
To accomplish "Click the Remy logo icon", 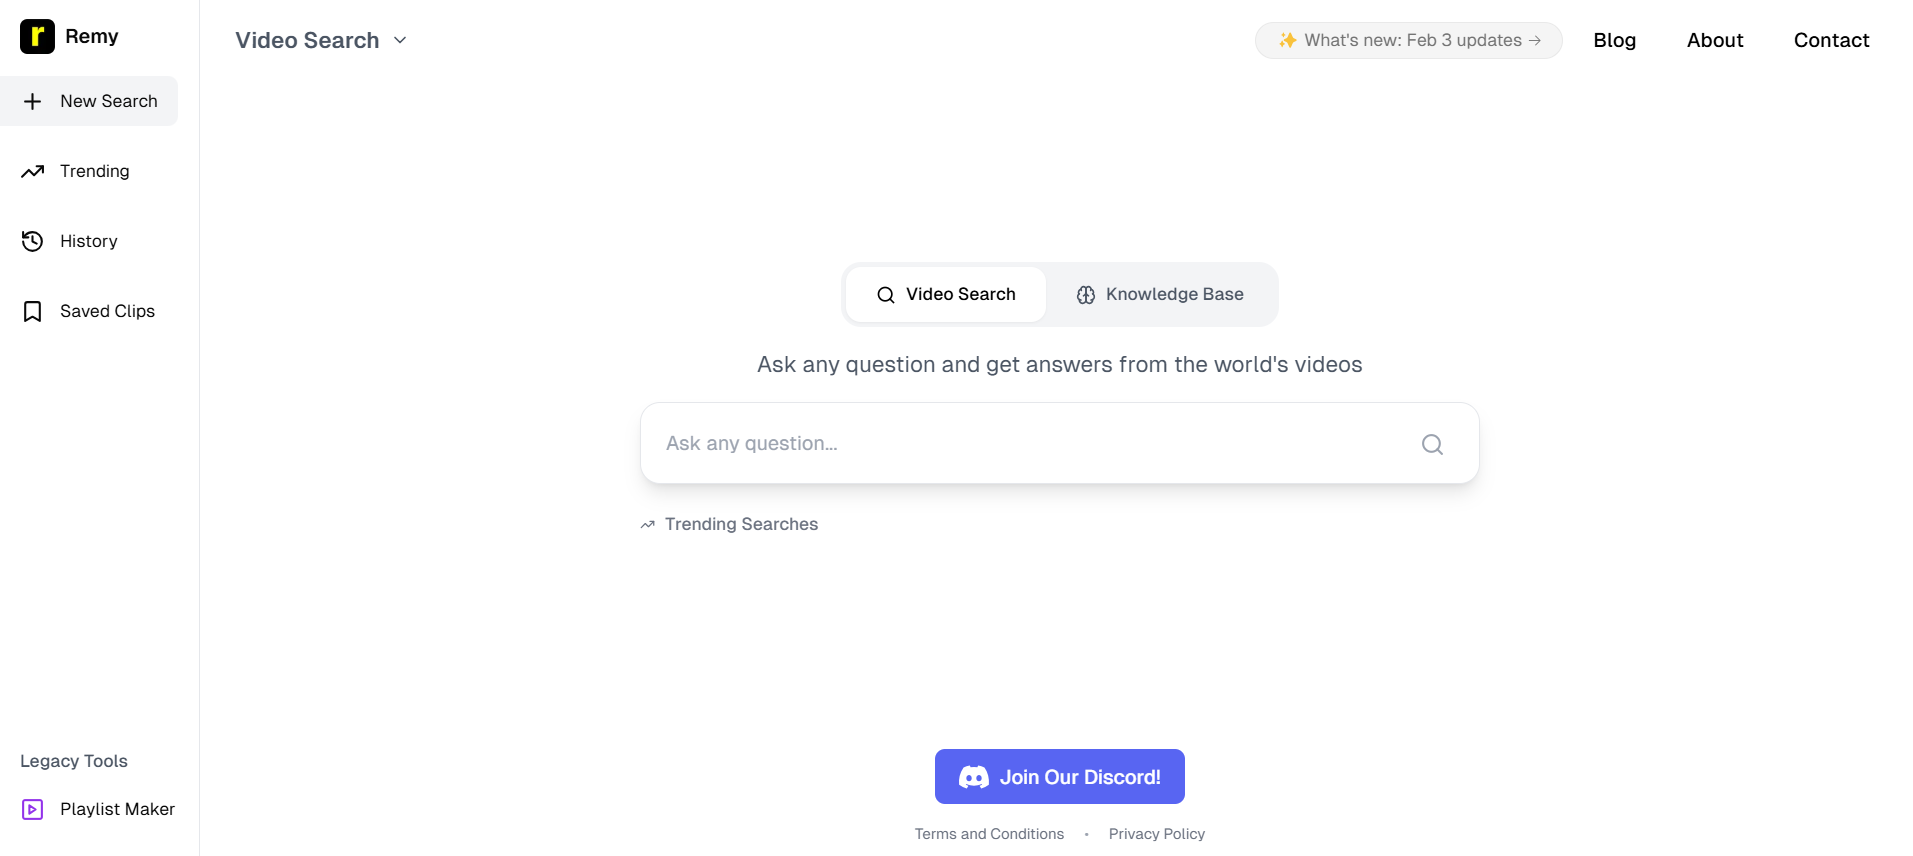I will pos(37,37).
